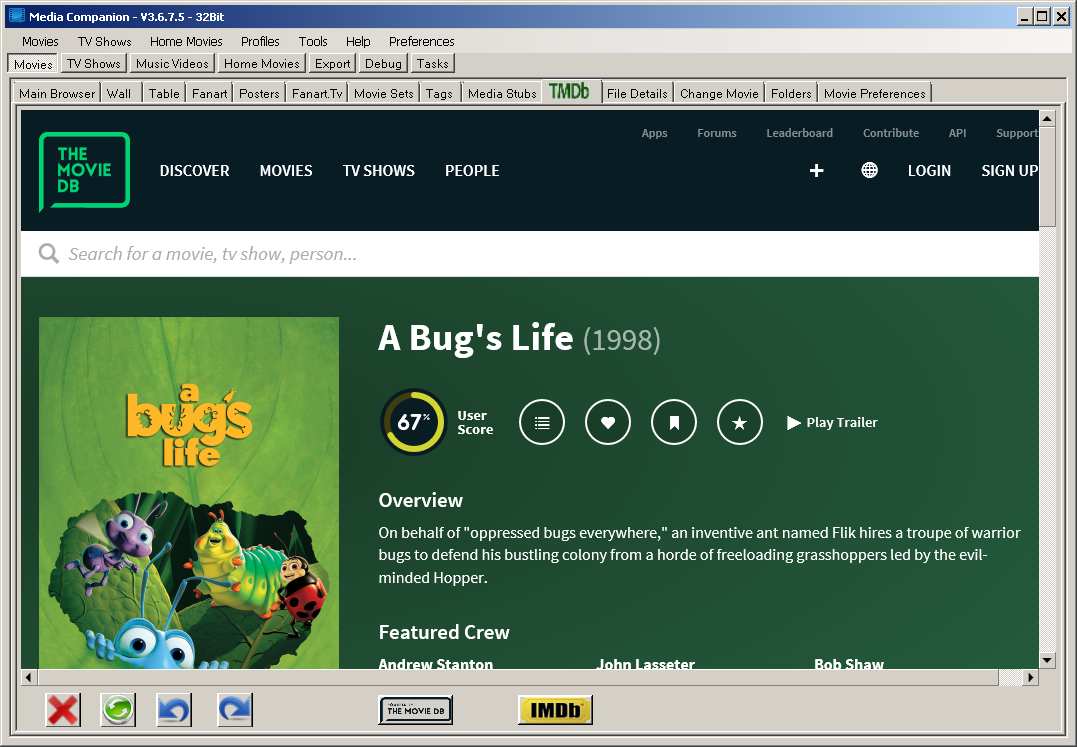Screen dimensions: 1077x747
Task: Select the Folders tab
Action: (x=791, y=93)
